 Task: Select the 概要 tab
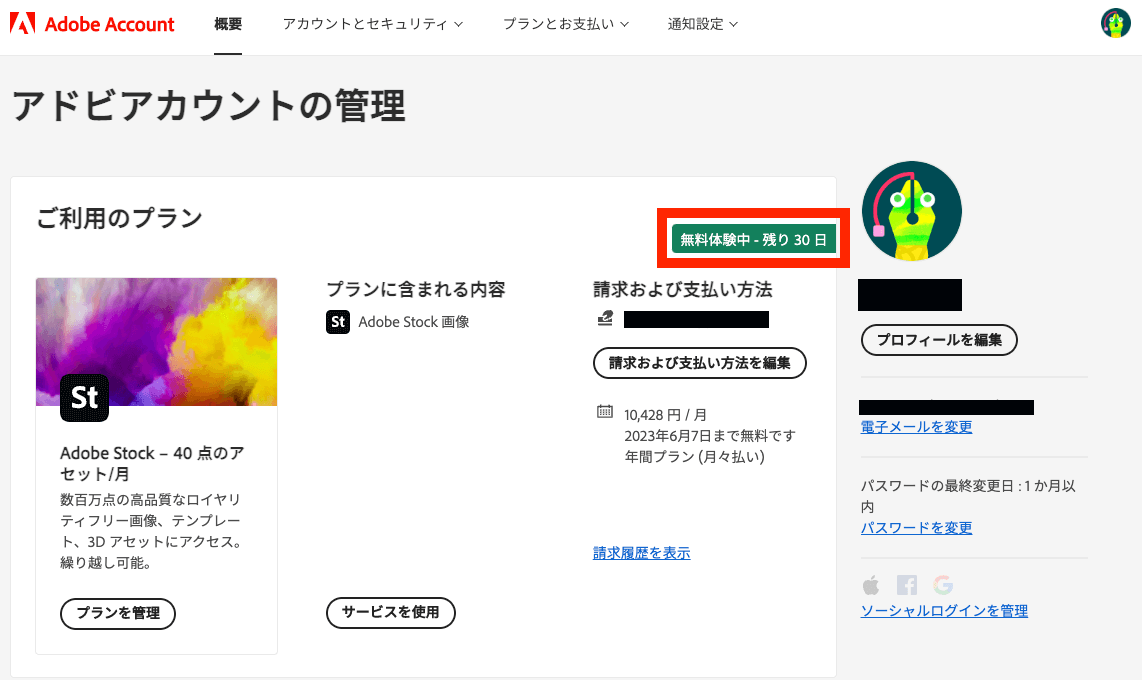coord(228,24)
